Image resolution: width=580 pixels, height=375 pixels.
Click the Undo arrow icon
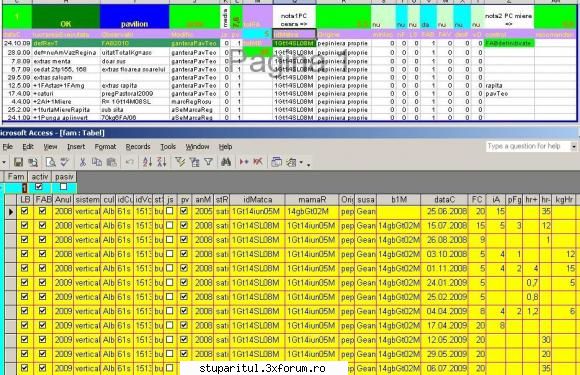pyautogui.click(x=129, y=162)
